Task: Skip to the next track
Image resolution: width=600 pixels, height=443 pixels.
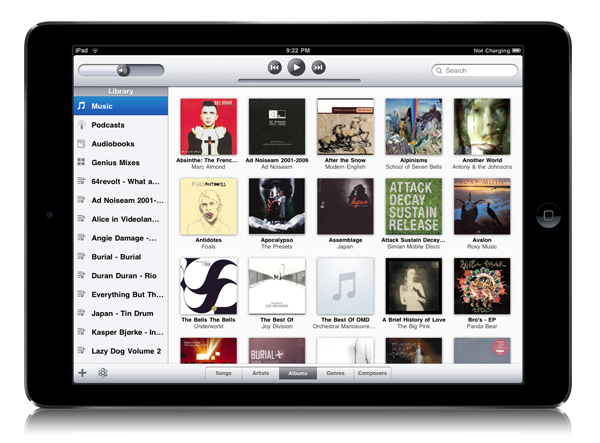Action: [318, 68]
